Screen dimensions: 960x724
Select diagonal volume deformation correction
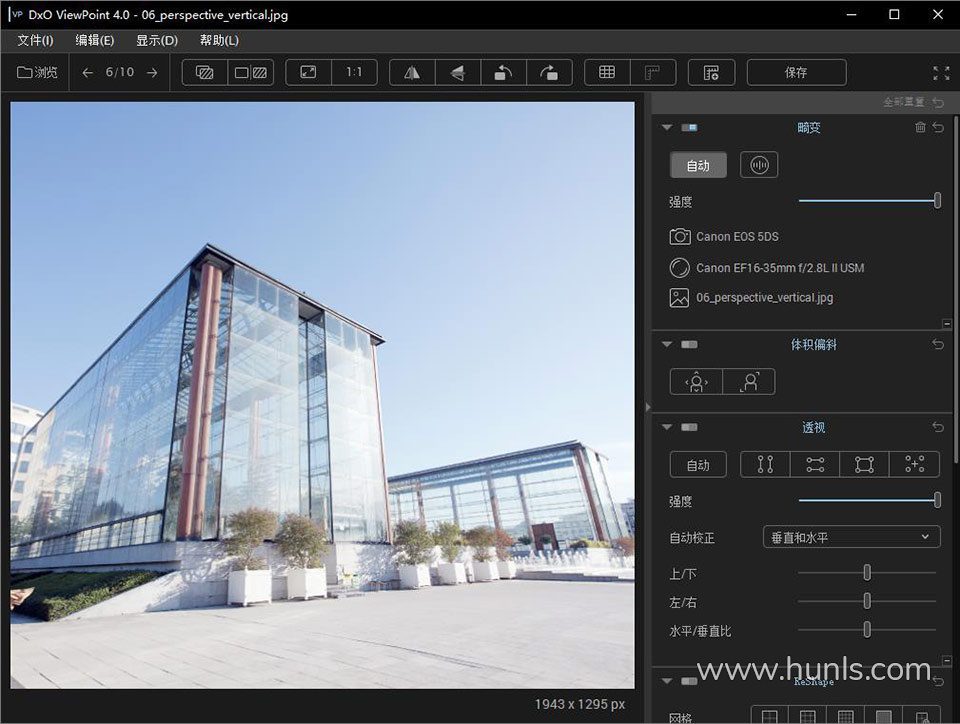(749, 382)
